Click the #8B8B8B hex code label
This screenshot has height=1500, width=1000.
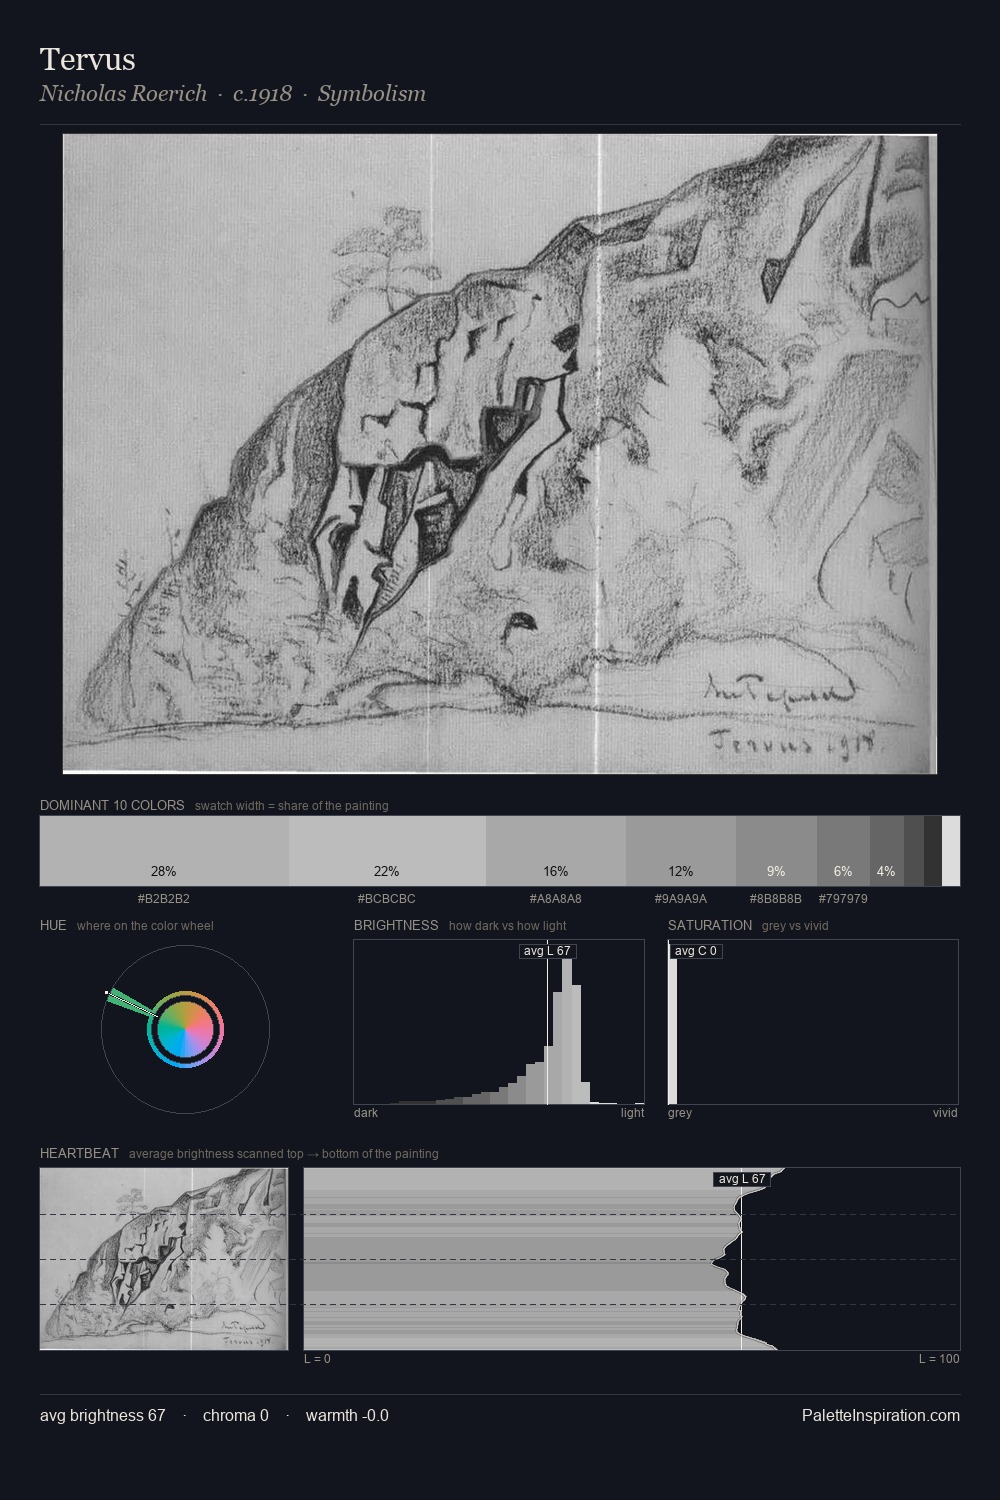776,899
